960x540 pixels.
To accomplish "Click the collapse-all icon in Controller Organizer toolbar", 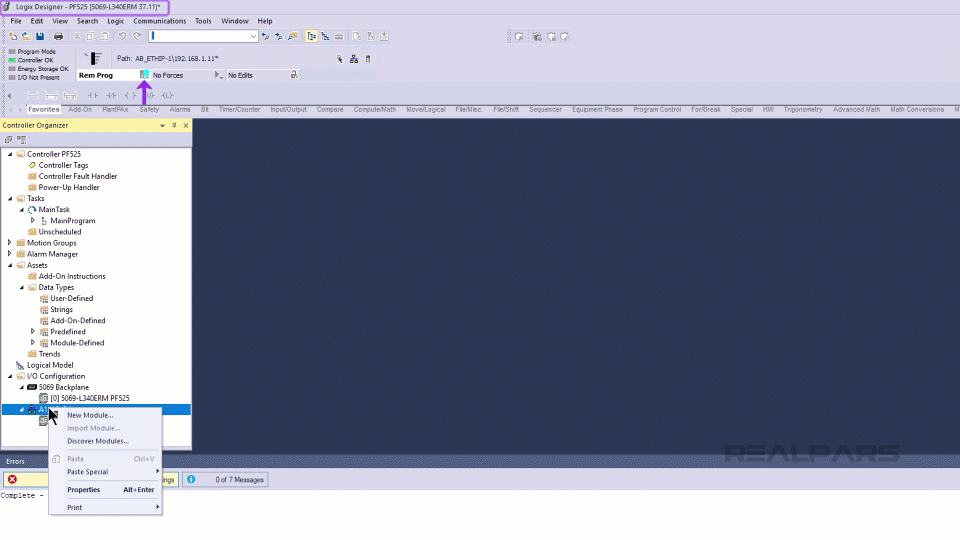I will (8, 140).
